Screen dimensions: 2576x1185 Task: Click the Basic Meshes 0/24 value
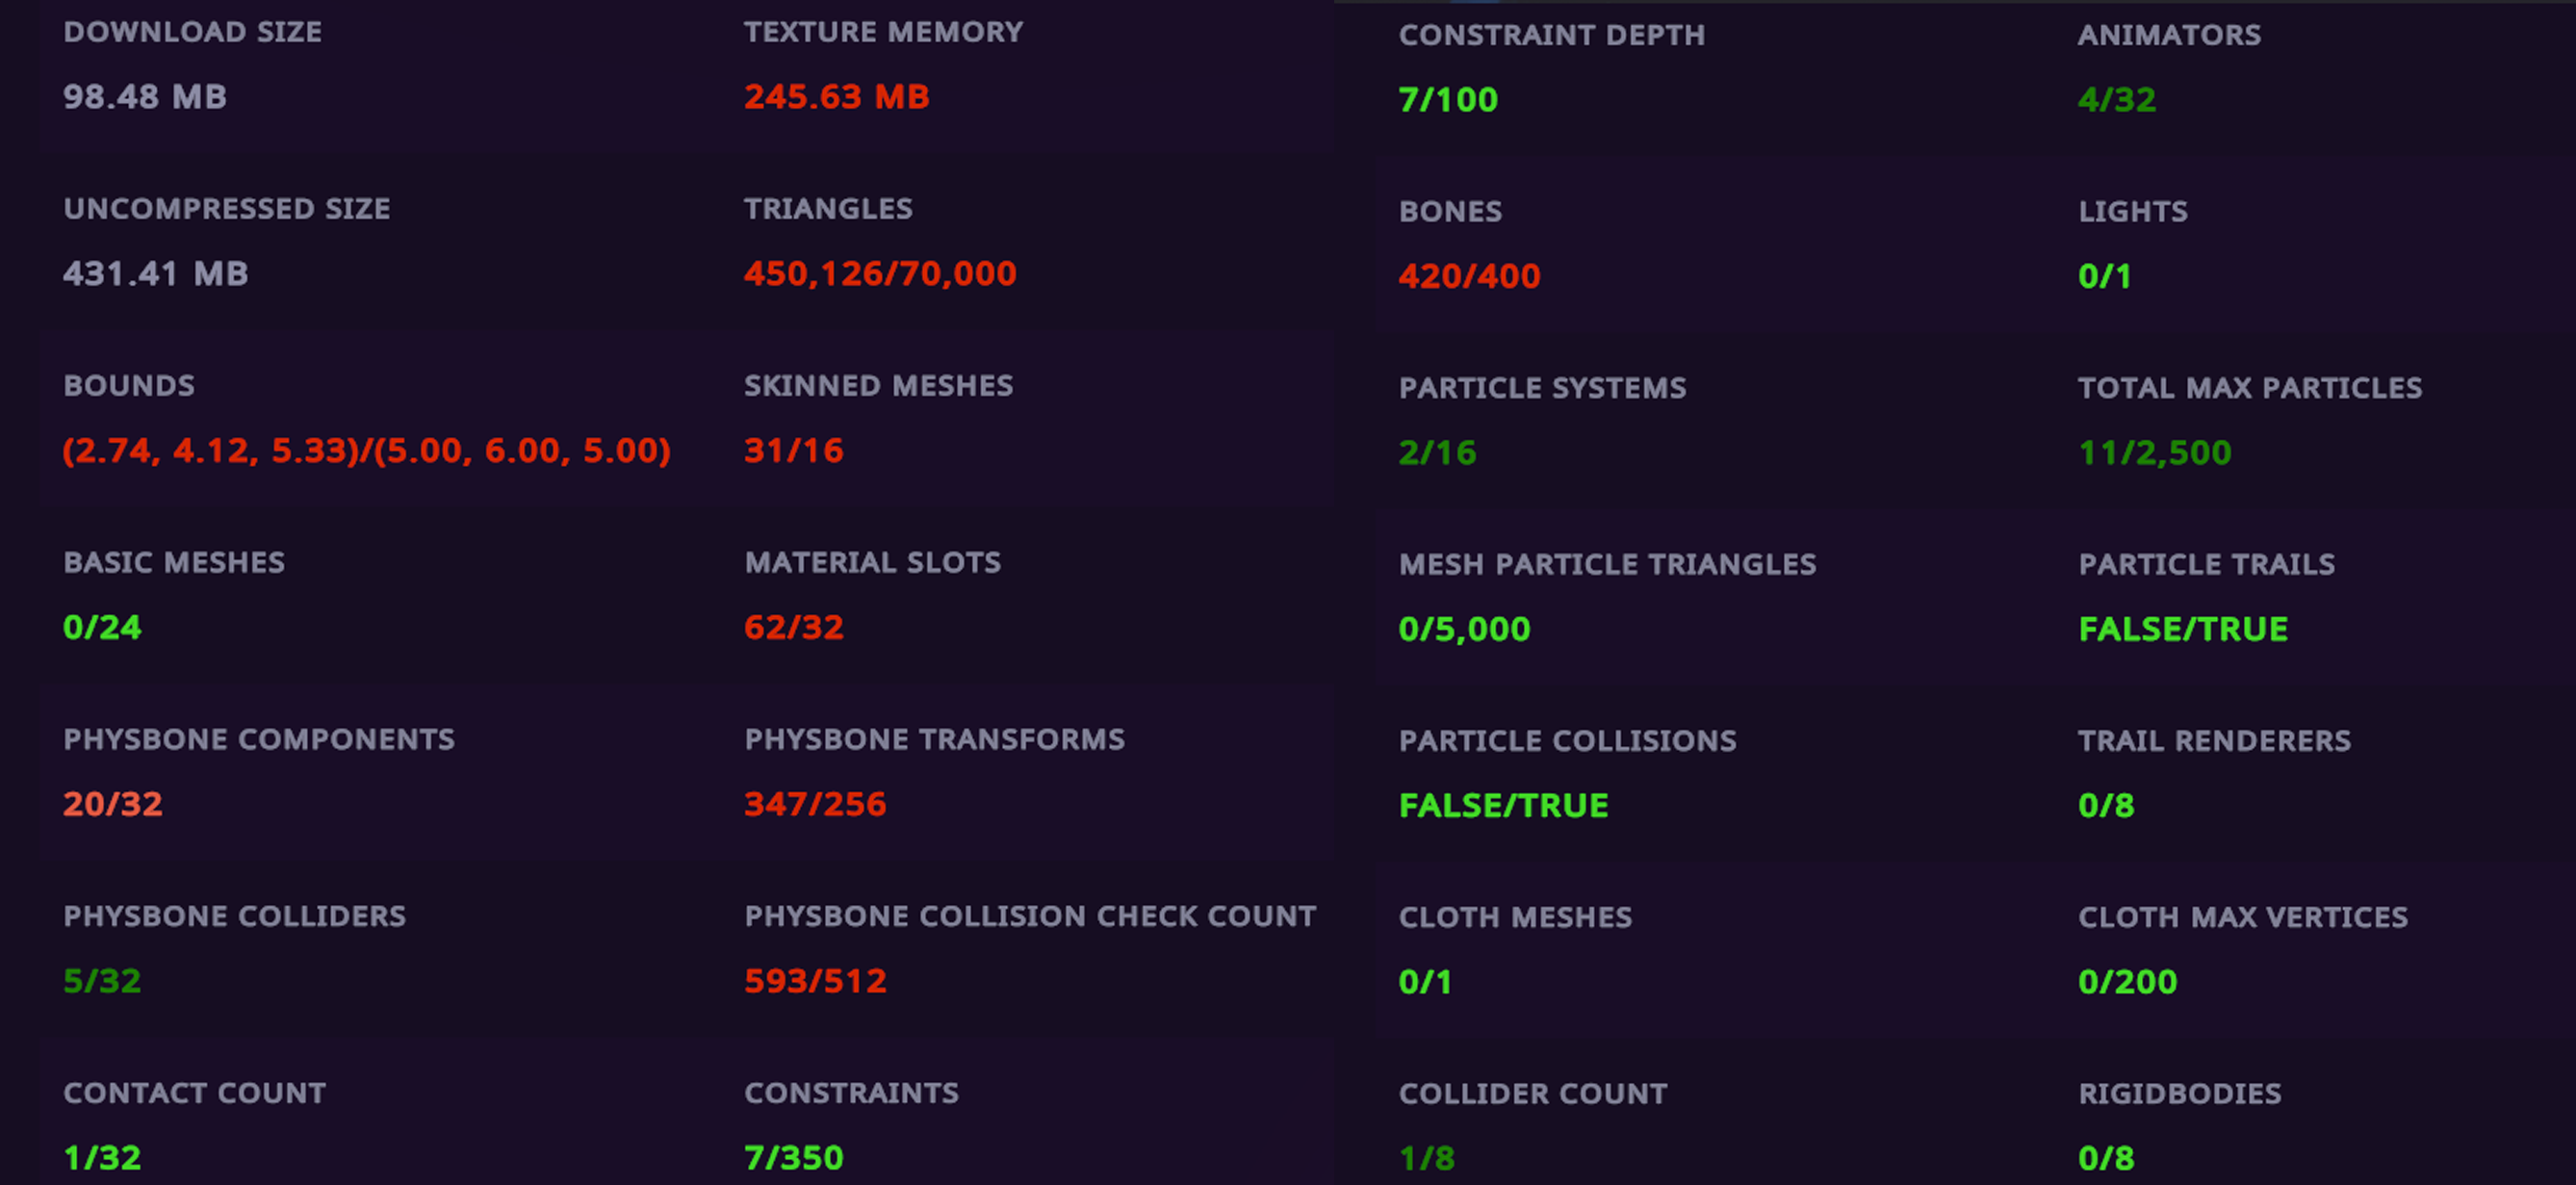102,628
